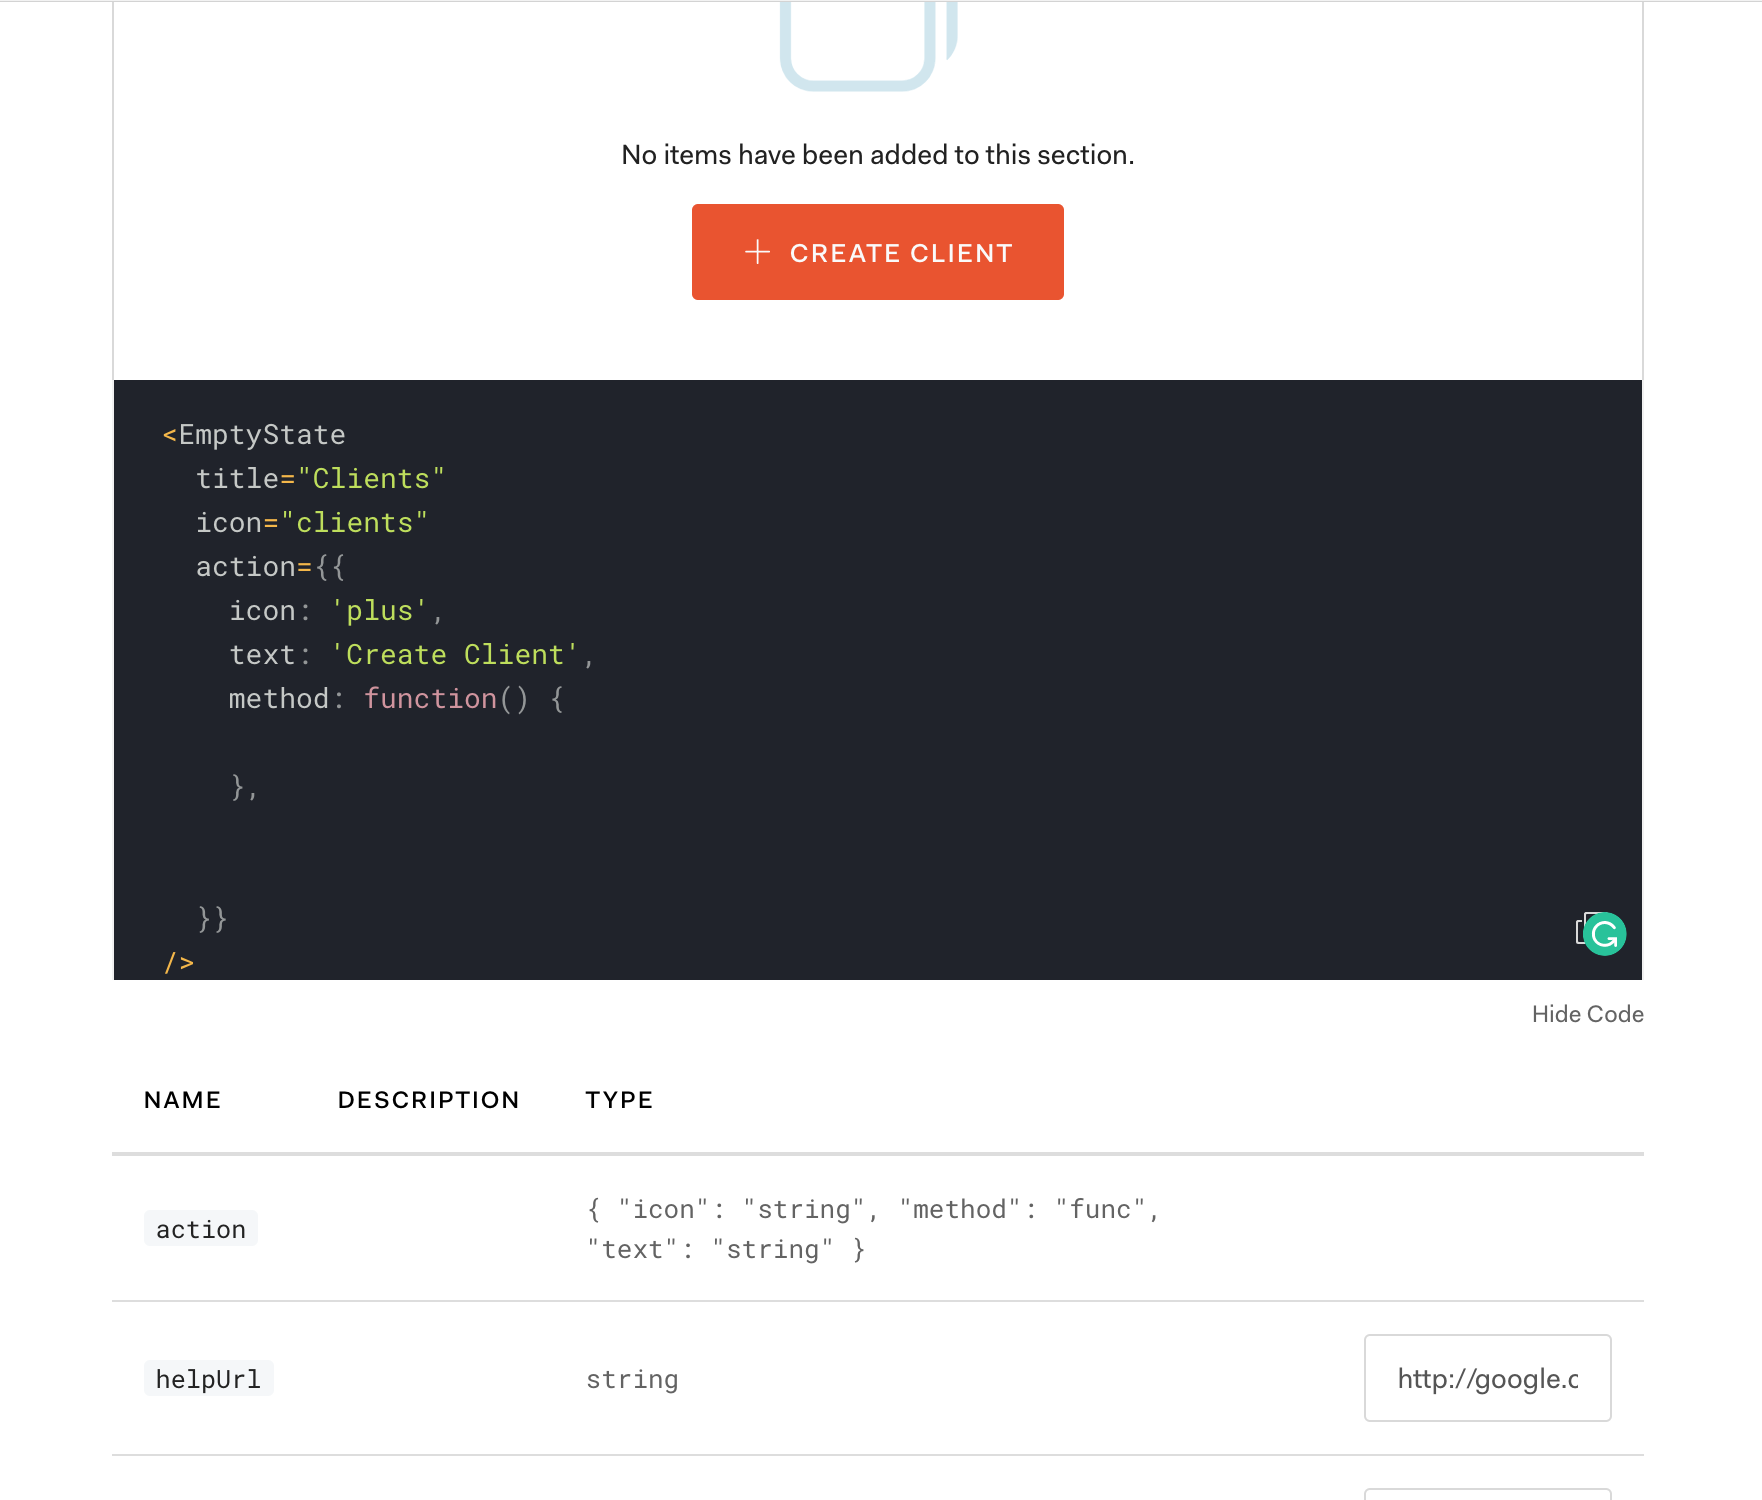
Task: Click the TYPE column header
Action: click(x=618, y=1099)
